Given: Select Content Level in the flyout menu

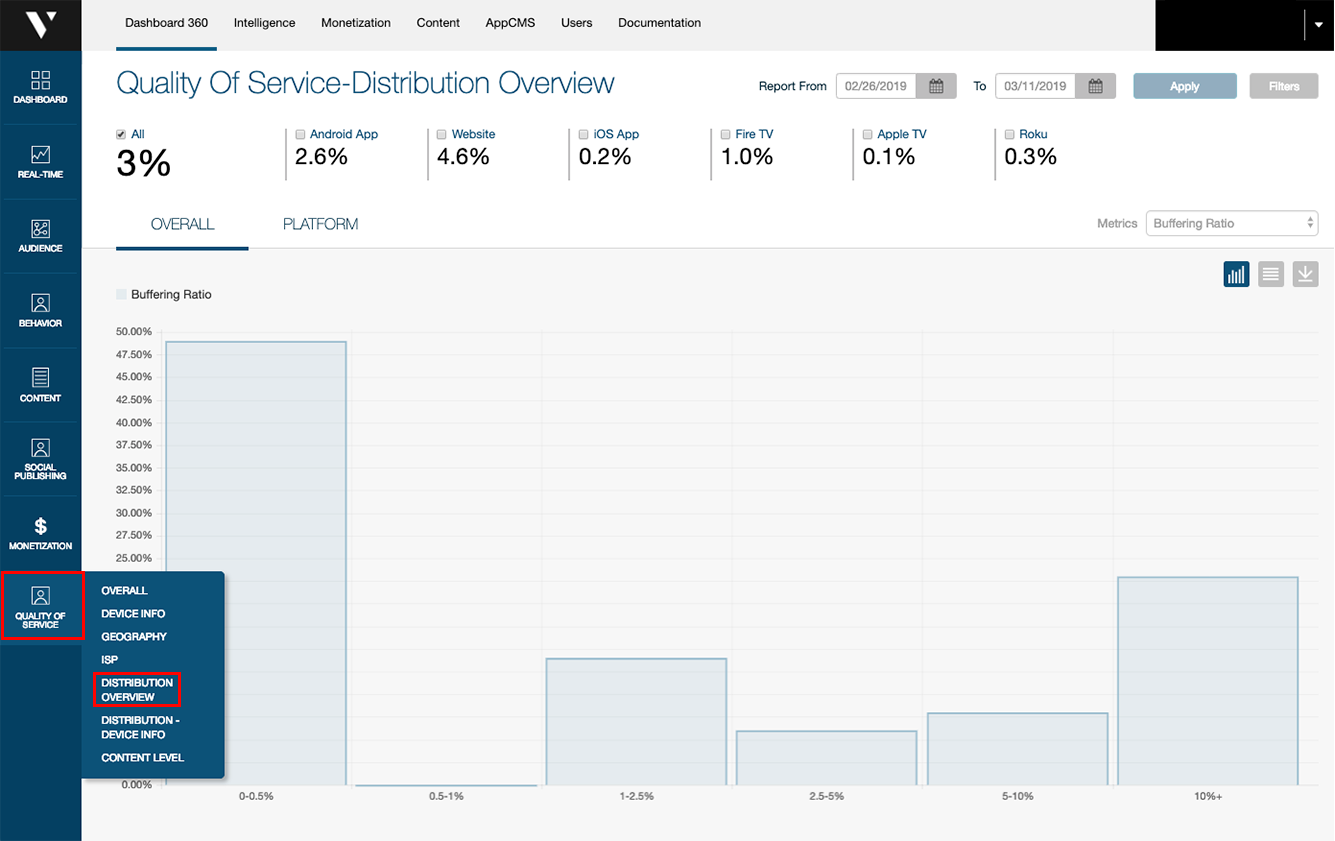Looking at the screenshot, I should point(143,758).
